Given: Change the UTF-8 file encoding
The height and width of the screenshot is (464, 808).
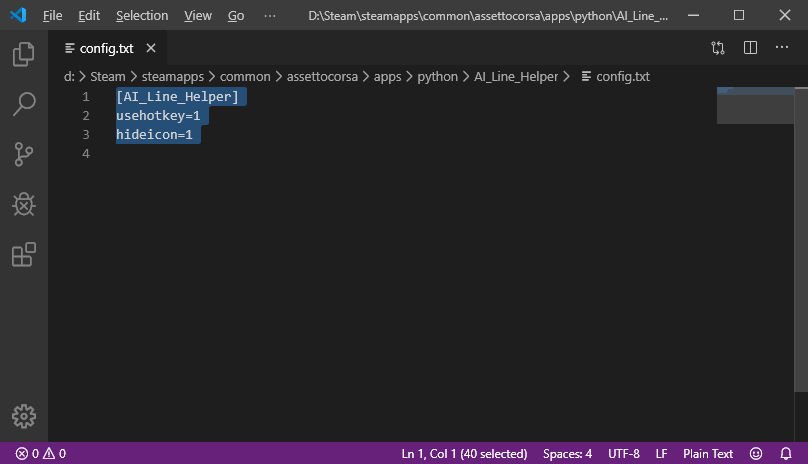Looking at the screenshot, I should pos(623,453).
